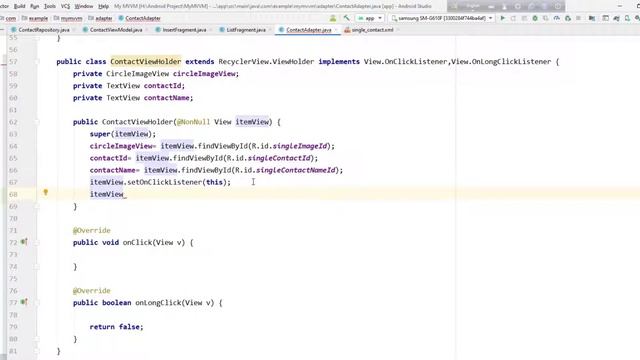Click the Attach debugger to process icon
Image resolution: width=640 pixels, height=360 pixels.
point(568,18)
